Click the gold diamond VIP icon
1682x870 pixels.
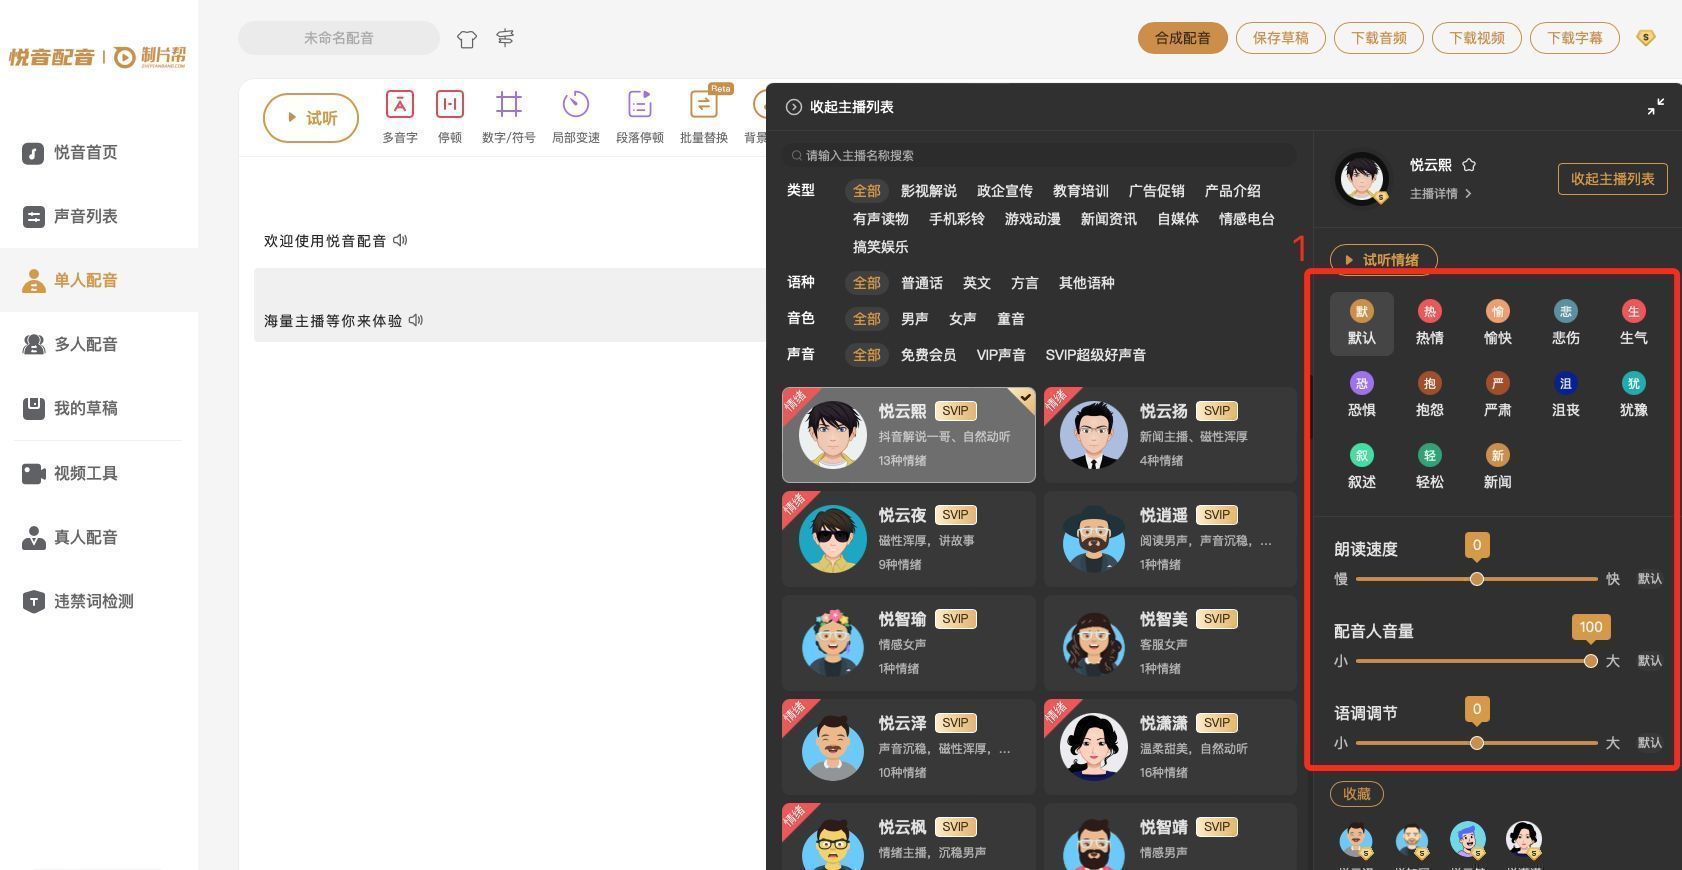(1646, 38)
